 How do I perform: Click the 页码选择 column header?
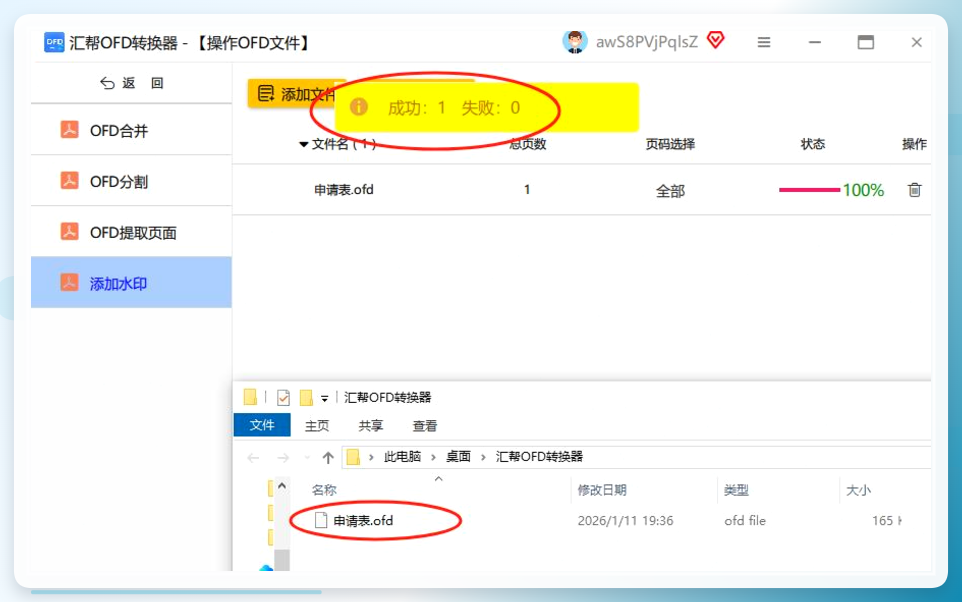click(x=670, y=144)
